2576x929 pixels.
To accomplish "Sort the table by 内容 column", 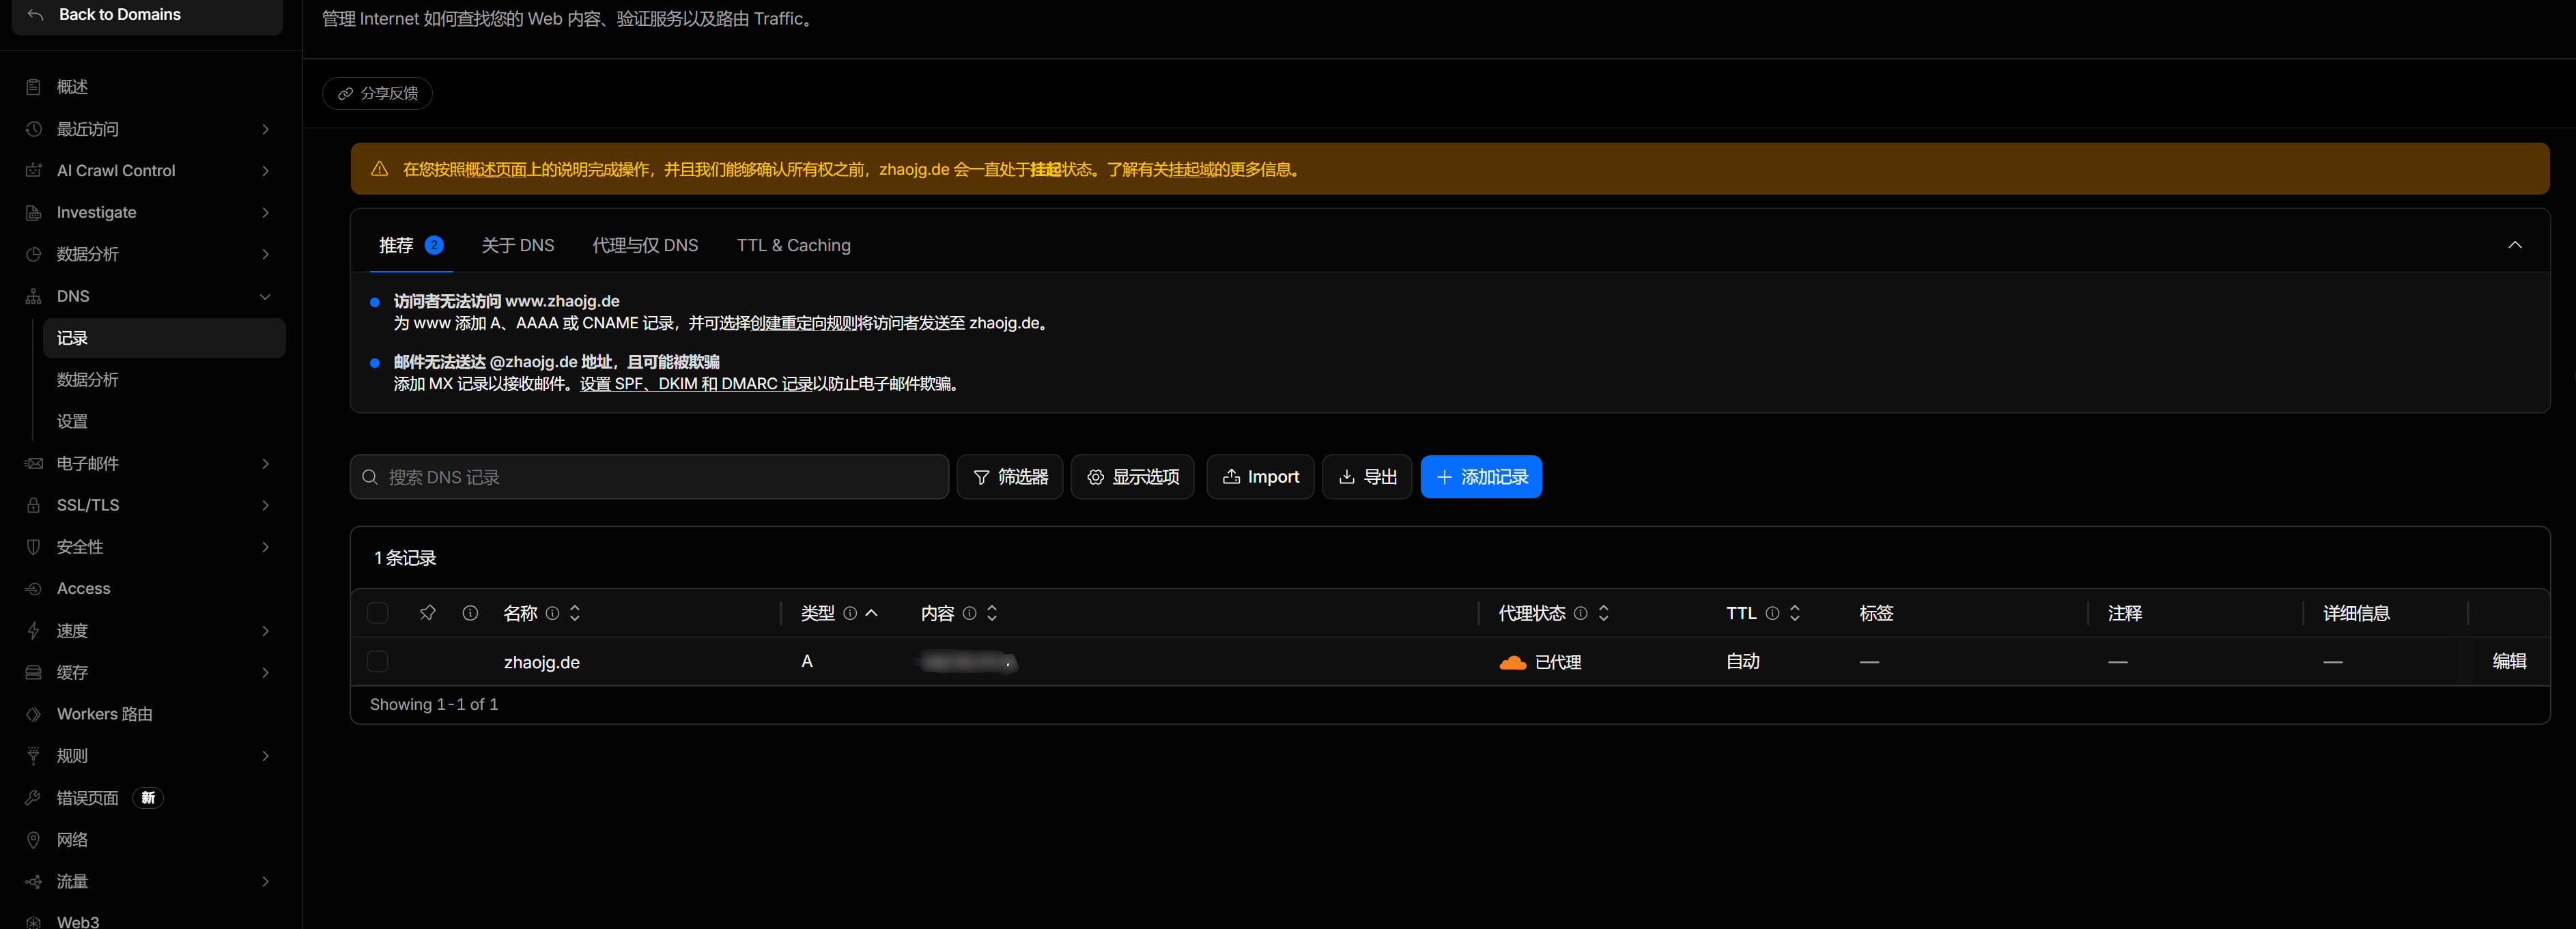I will tap(992, 613).
